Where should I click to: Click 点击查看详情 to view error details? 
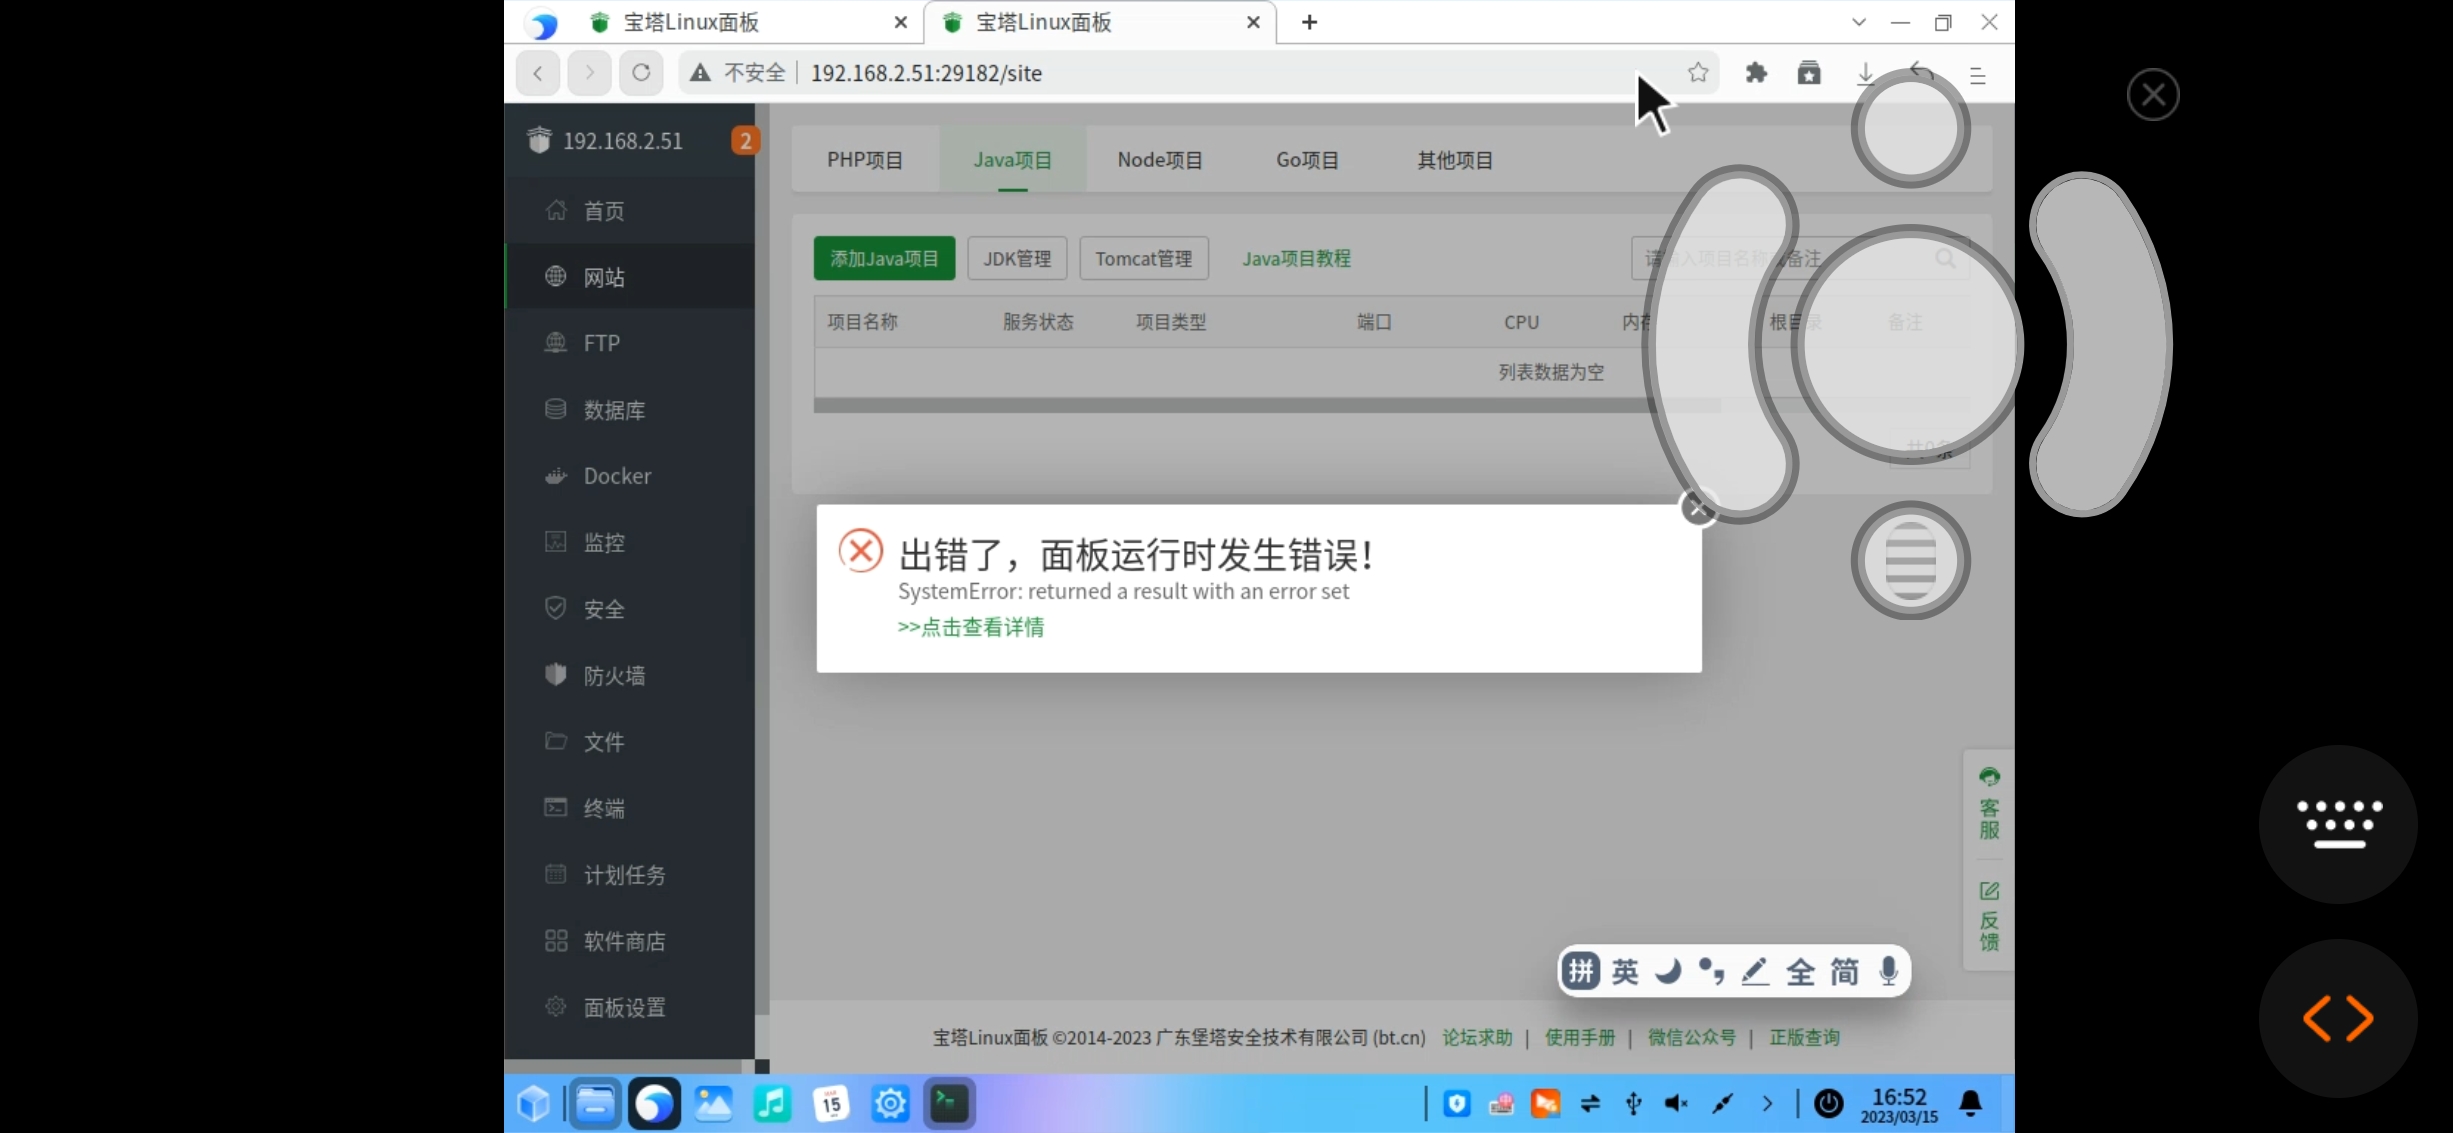click(971, 627)
